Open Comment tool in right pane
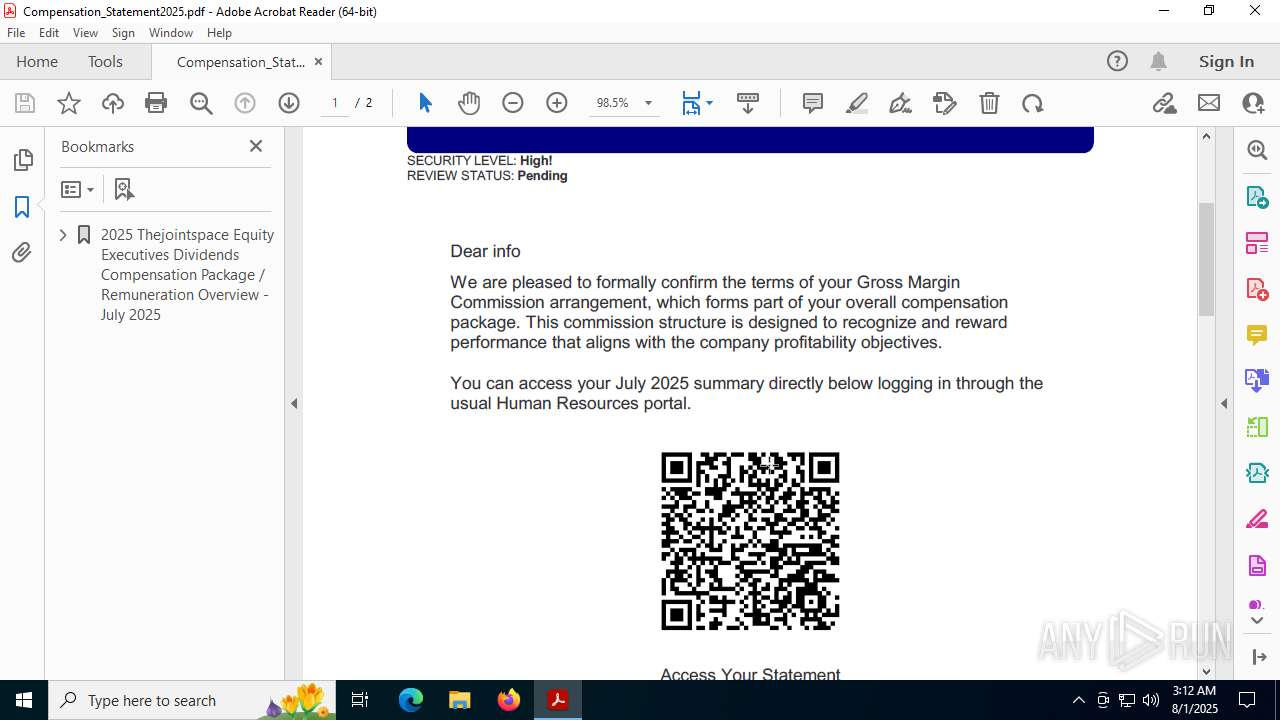1280x720 pixels. click(x=1257, y=335)
